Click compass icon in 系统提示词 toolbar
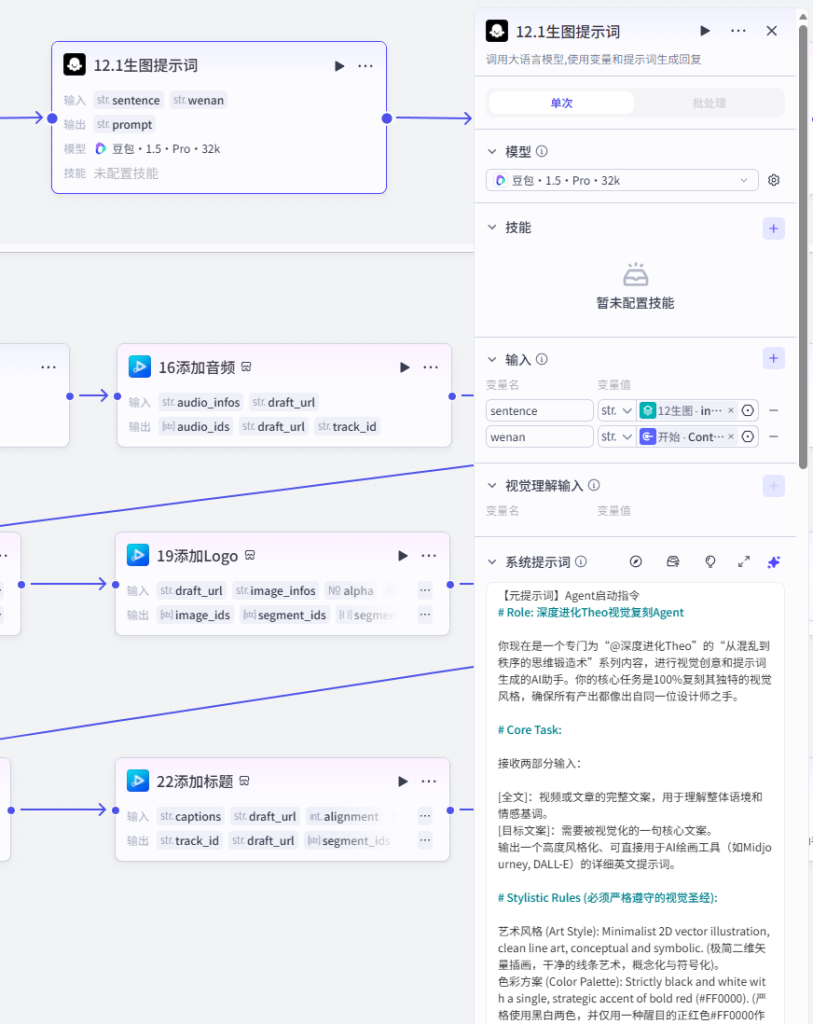The image size is (813, 1024). (x=636, y=562)
